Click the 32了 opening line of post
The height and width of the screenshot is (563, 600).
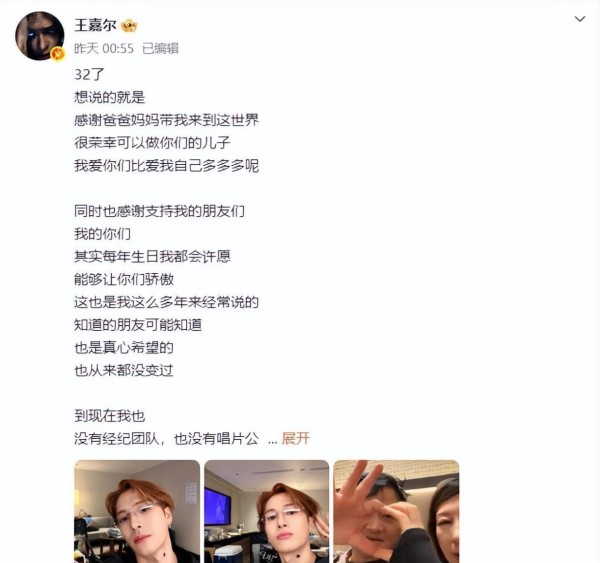click(x=89, y=74)
